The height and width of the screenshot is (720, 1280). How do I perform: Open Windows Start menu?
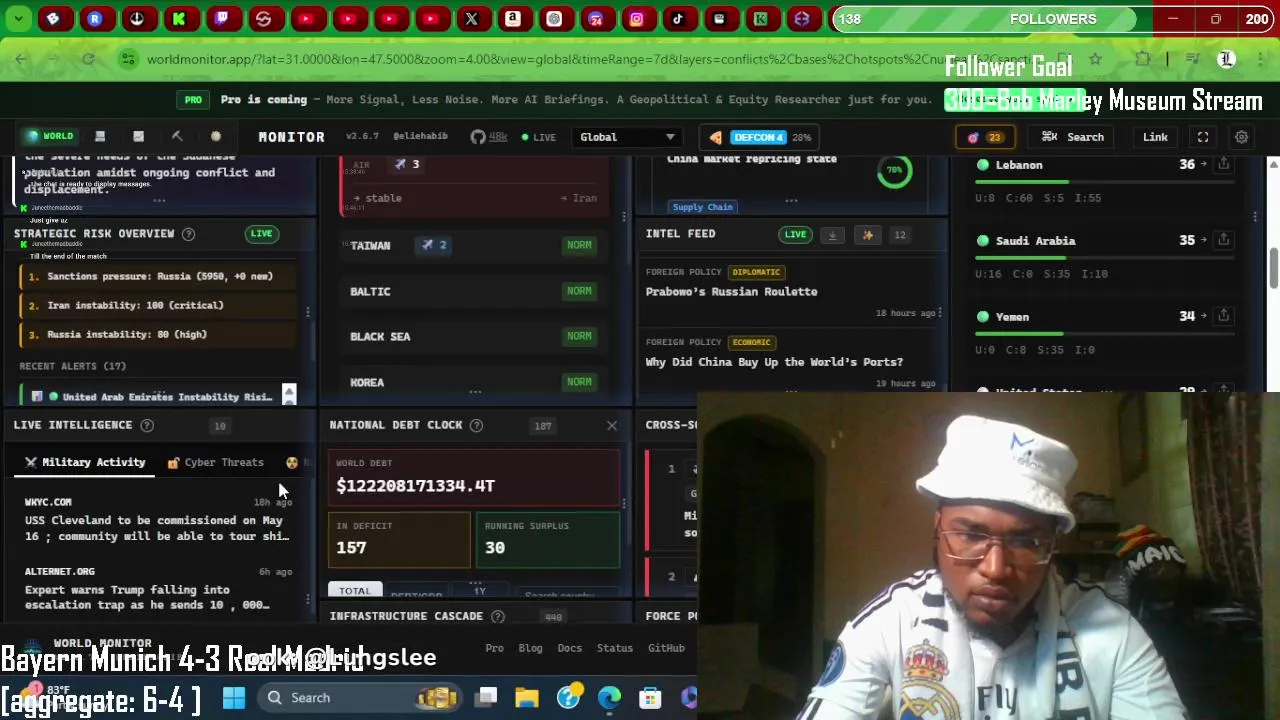pyautogui.click(x=234, y=698)
